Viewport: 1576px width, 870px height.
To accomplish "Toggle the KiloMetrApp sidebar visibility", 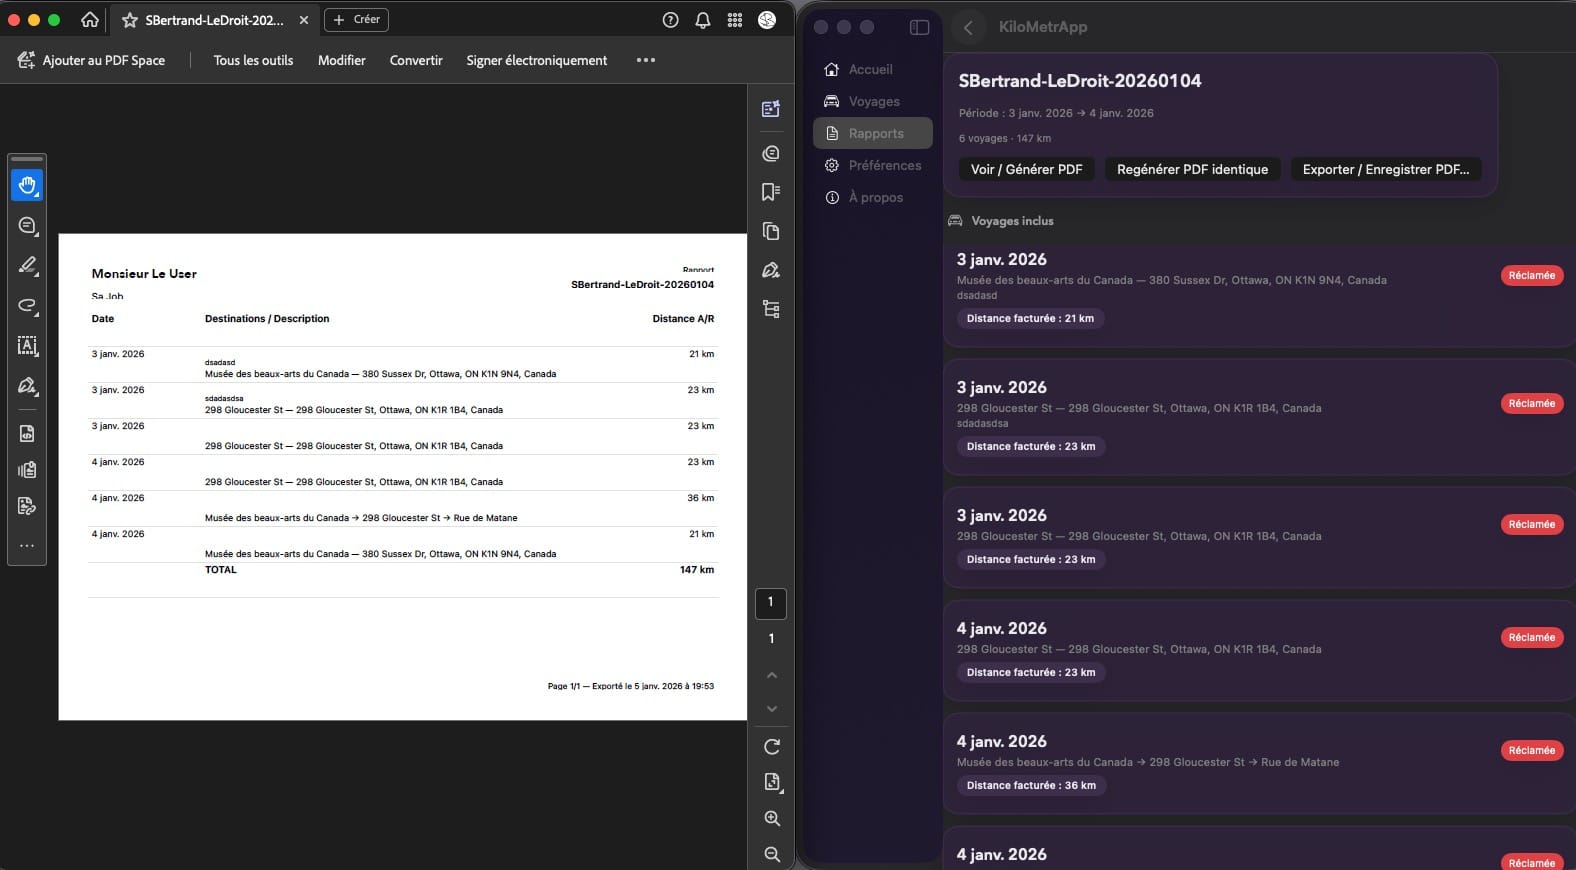I will pos(919,27).
